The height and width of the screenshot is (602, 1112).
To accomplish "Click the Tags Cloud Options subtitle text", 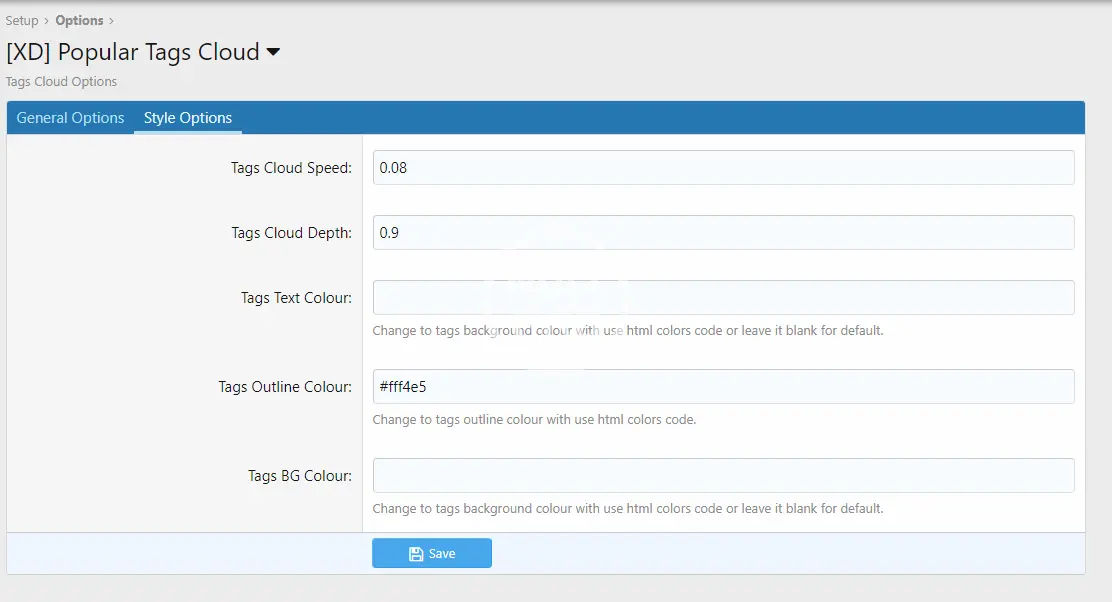I will [x=61, y=82].
